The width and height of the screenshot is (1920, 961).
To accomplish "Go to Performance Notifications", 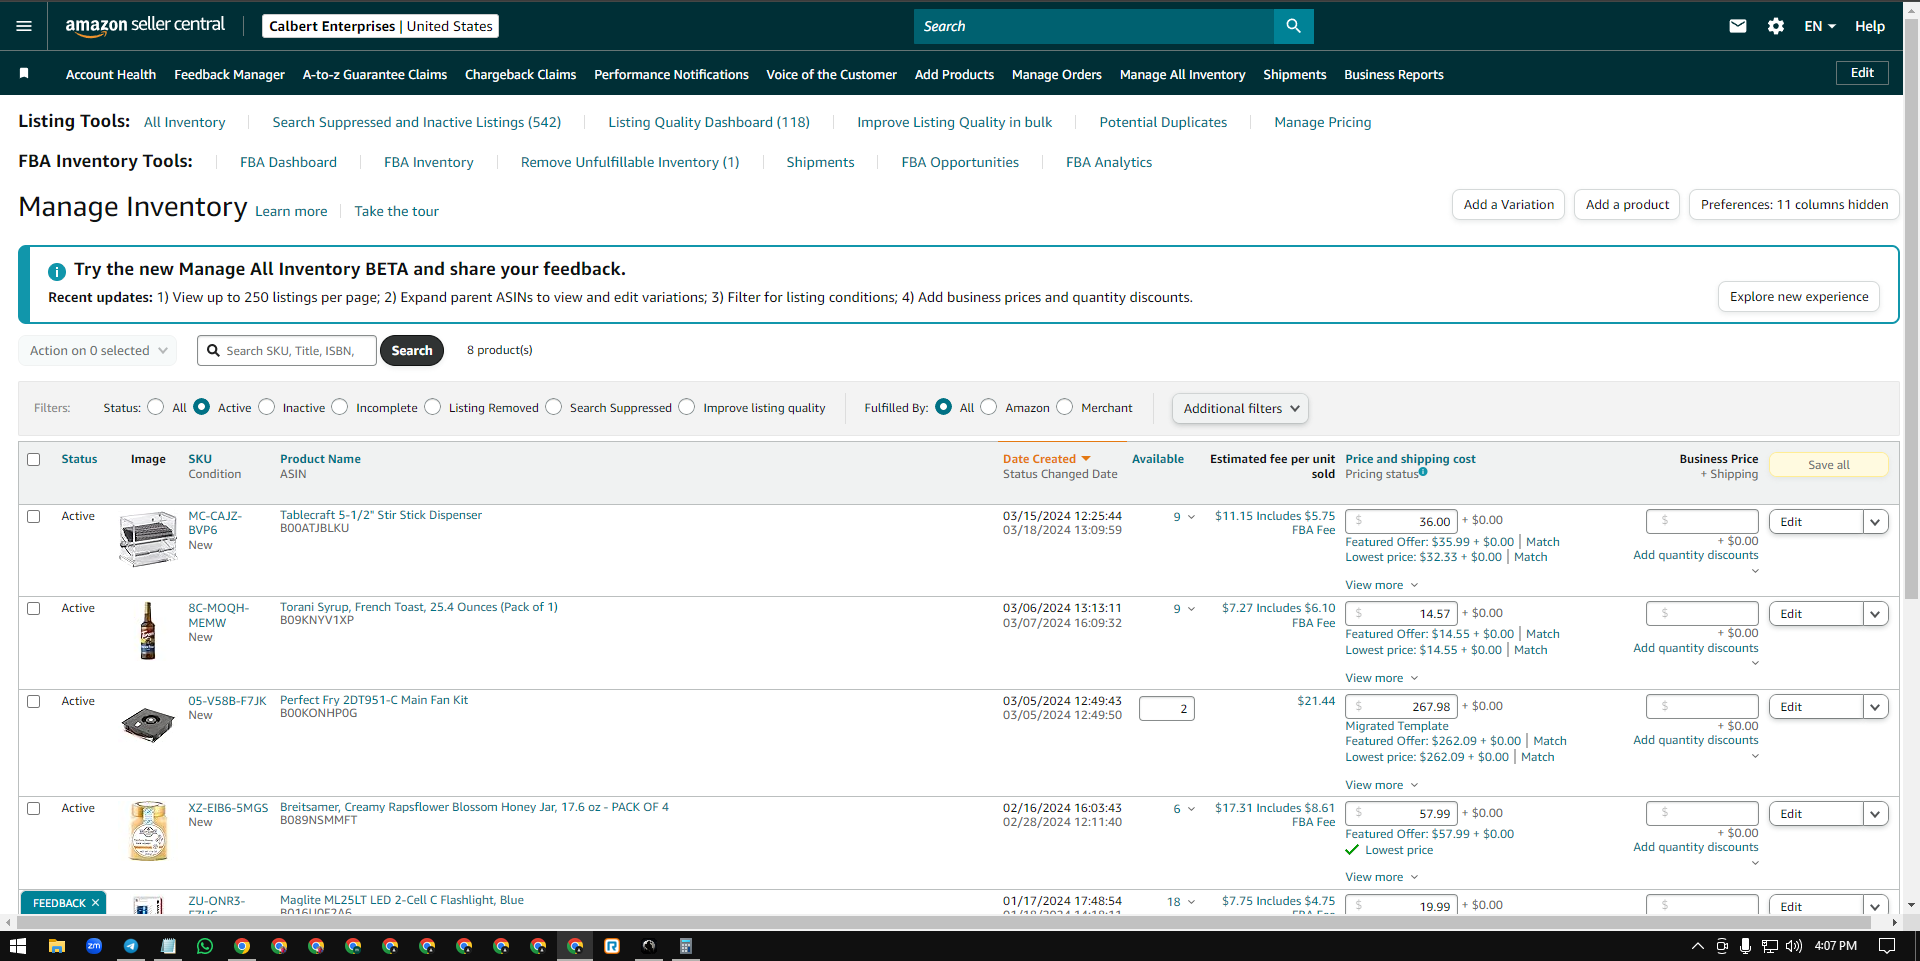I will click(671, 74).
